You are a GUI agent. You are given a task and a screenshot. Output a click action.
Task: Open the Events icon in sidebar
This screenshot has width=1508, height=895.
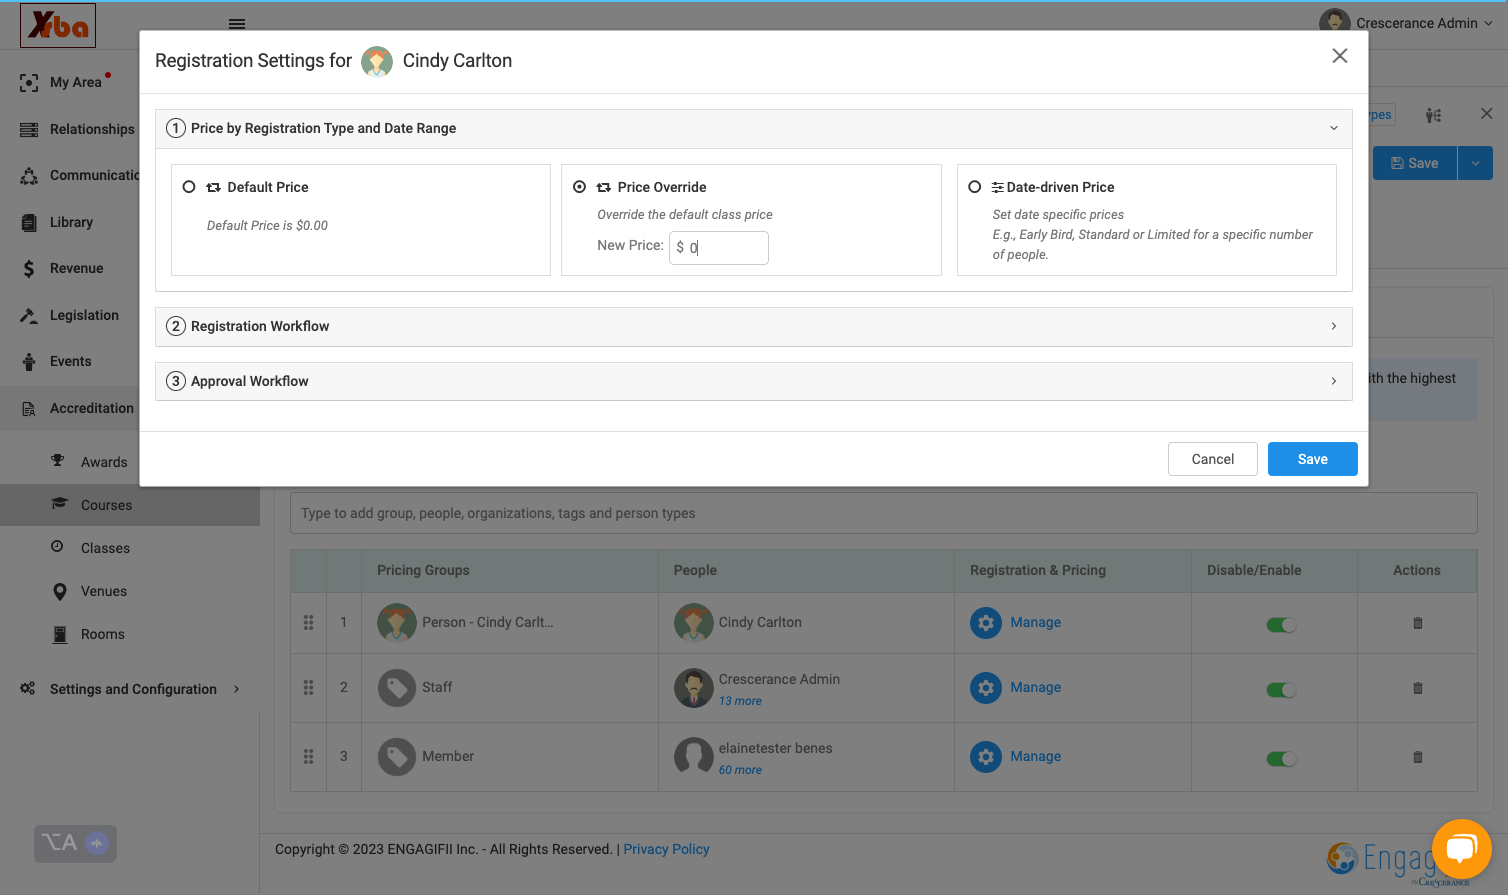tap(29, 362)
